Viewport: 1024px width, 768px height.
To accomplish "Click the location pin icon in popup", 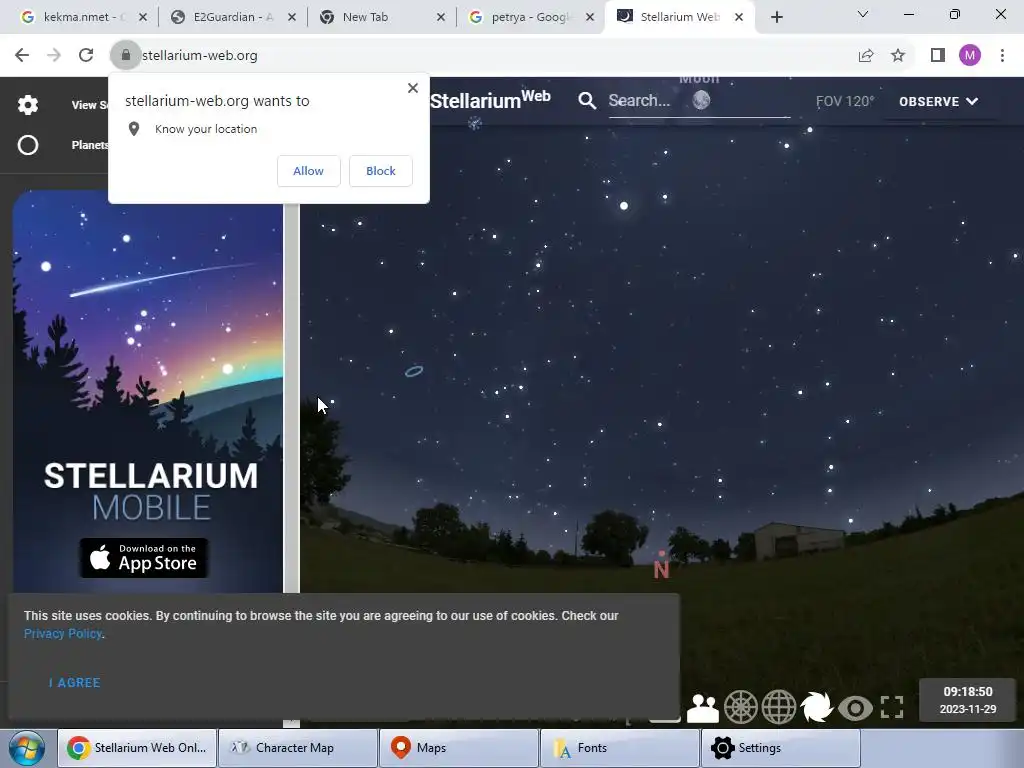I will coord(134,129).
